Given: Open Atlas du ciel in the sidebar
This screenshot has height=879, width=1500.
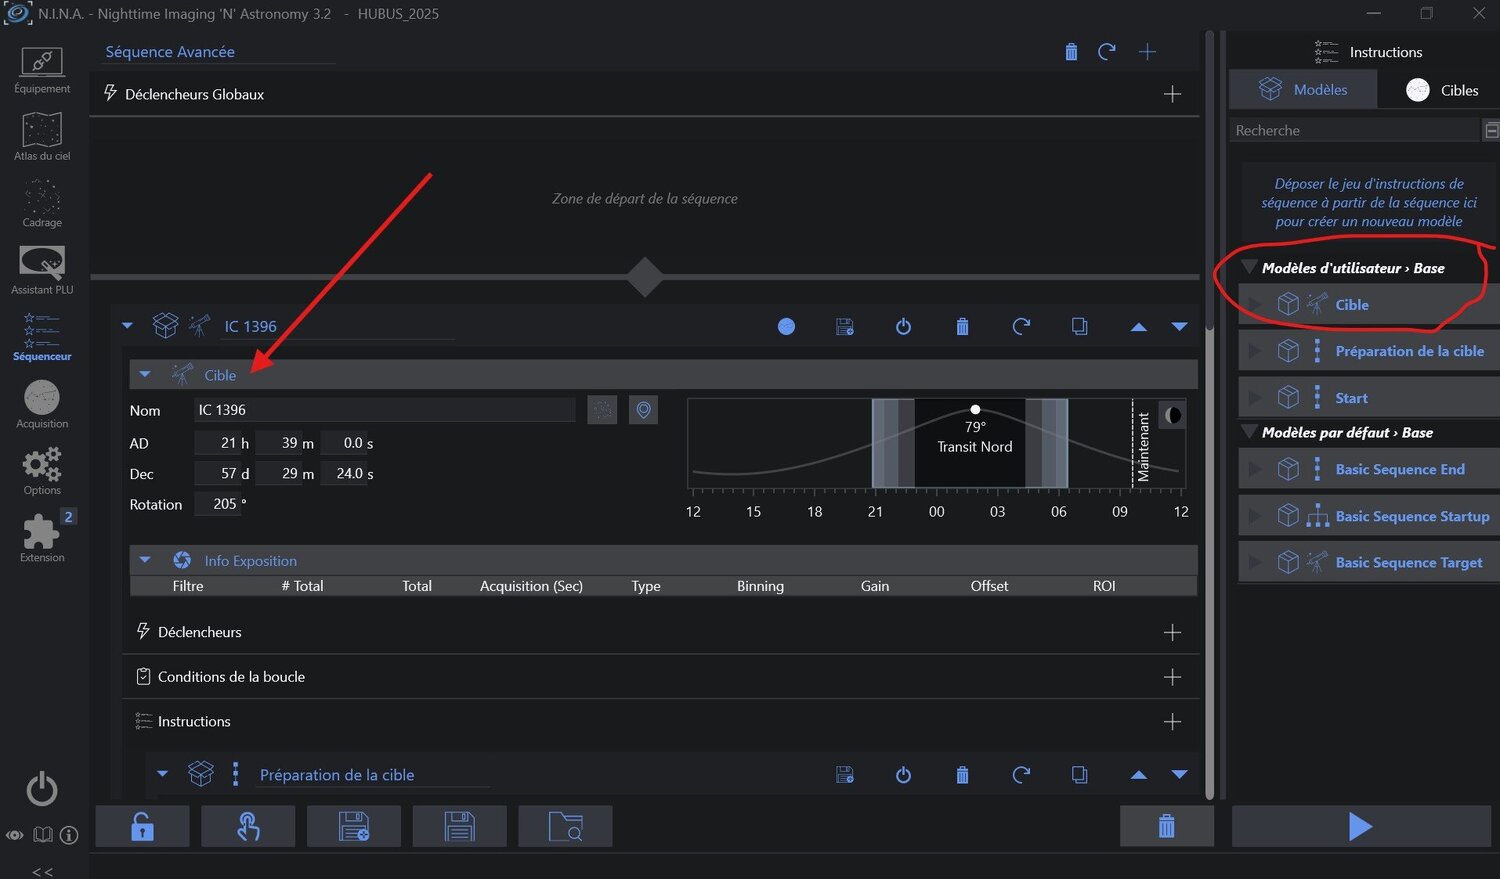Looking at the screenshot, I should [42, 137].
